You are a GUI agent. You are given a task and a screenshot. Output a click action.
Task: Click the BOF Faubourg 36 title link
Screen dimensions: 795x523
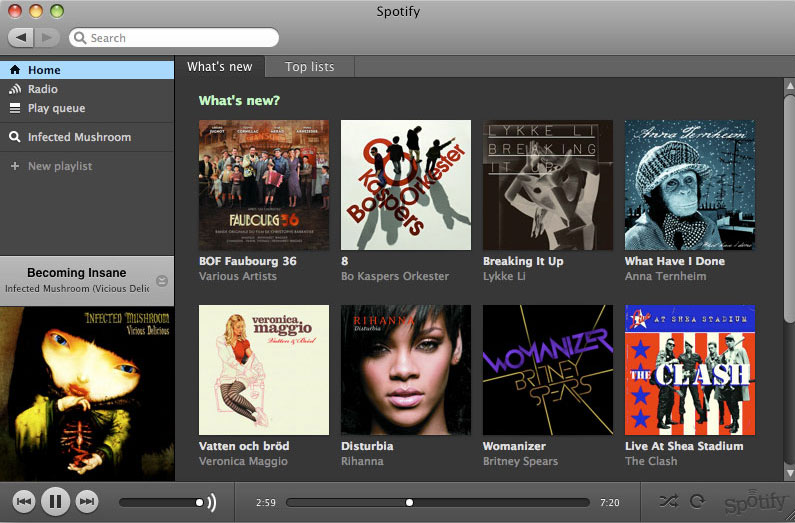(x=247, y=261)
